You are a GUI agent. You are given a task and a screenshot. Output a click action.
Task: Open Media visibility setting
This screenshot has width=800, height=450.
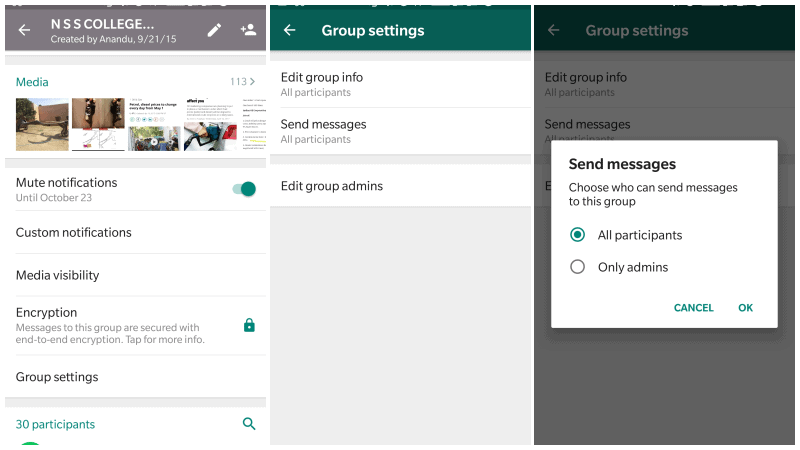(135, 275)
